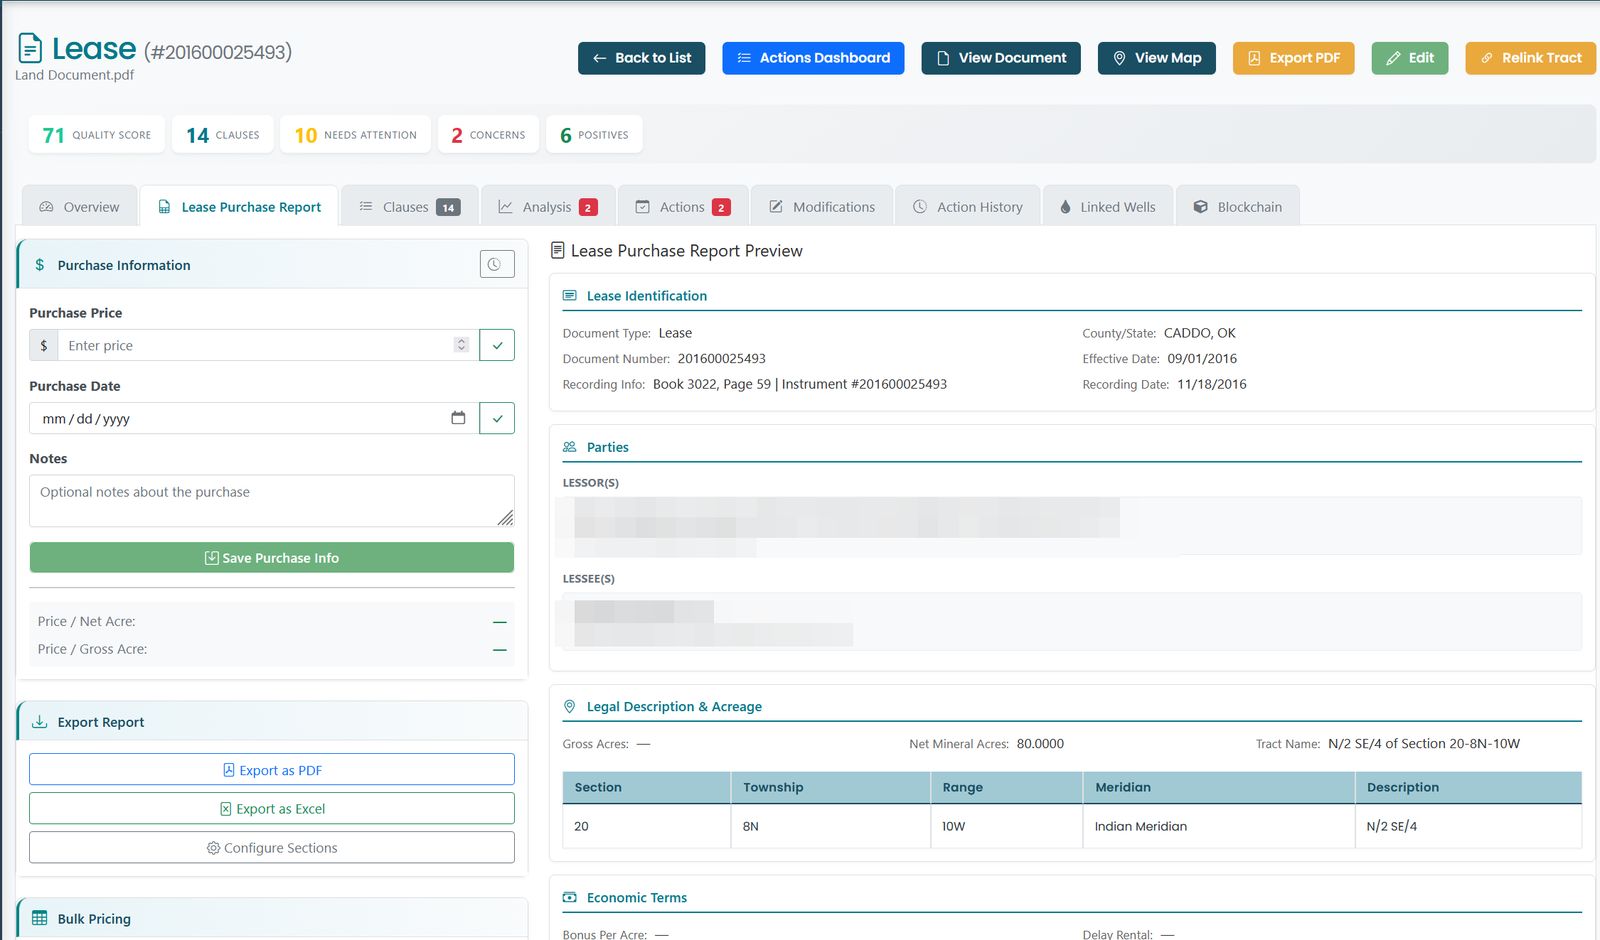Viewport: 1600px width, 940px height.
Task: Open the calendar picker for Purchase Date
Action: click(x=458, y=418)
